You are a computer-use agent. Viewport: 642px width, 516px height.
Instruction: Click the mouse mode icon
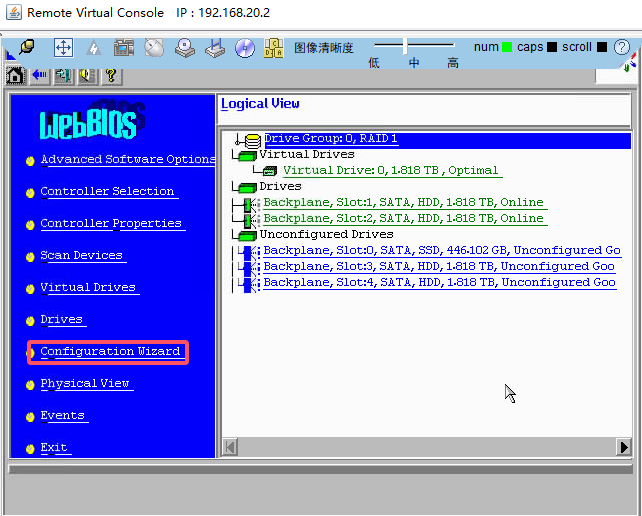click(x=154, y=48)
